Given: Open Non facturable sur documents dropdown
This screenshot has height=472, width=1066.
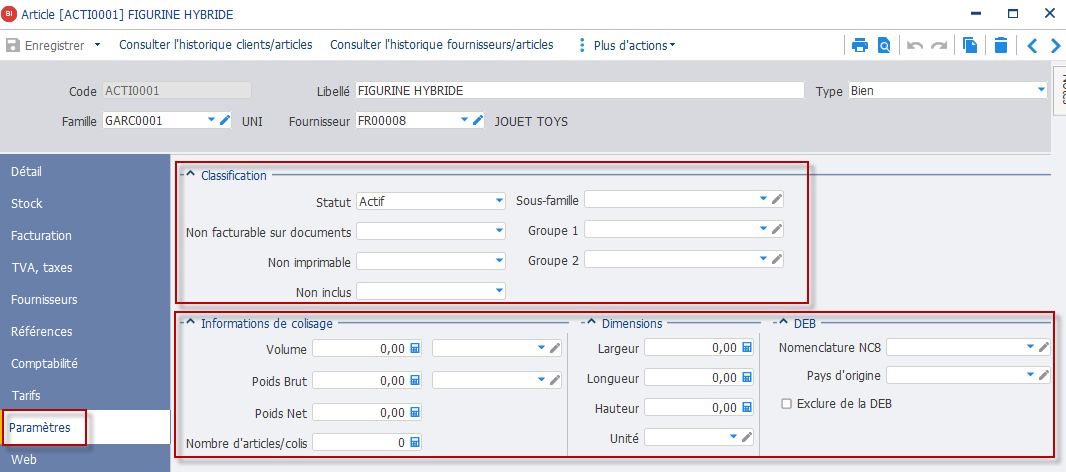Looking at the screenshot, I should (x=500, y=232).
